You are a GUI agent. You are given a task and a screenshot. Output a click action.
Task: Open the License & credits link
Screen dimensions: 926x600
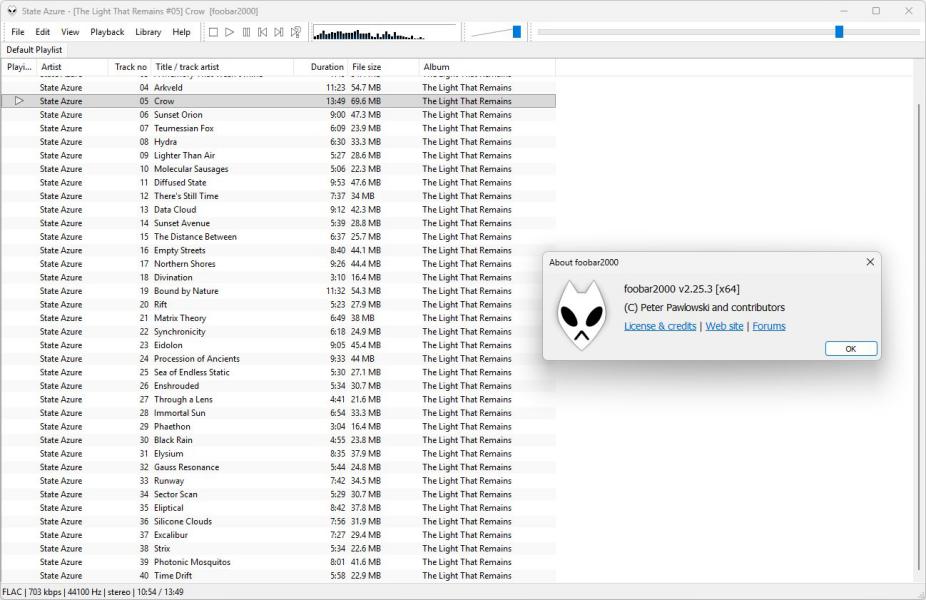[x=660, y=326]
